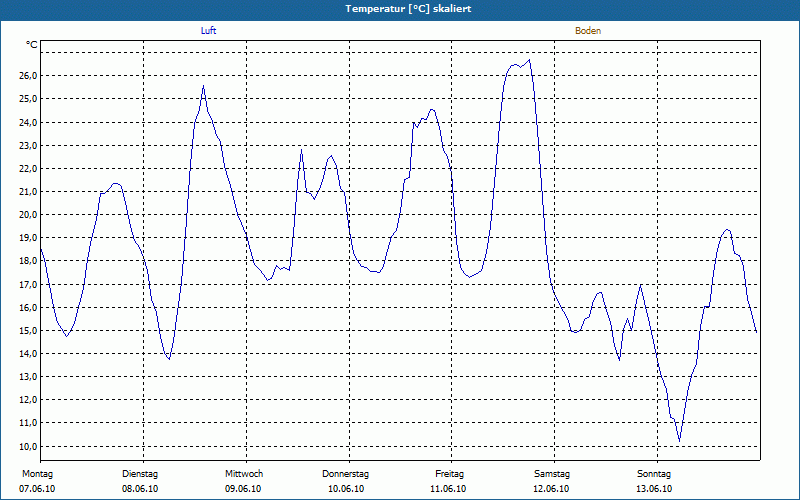800x500 pixels.
Task: Select the Donnerstag day label
Action: click(x=345, y=474)
